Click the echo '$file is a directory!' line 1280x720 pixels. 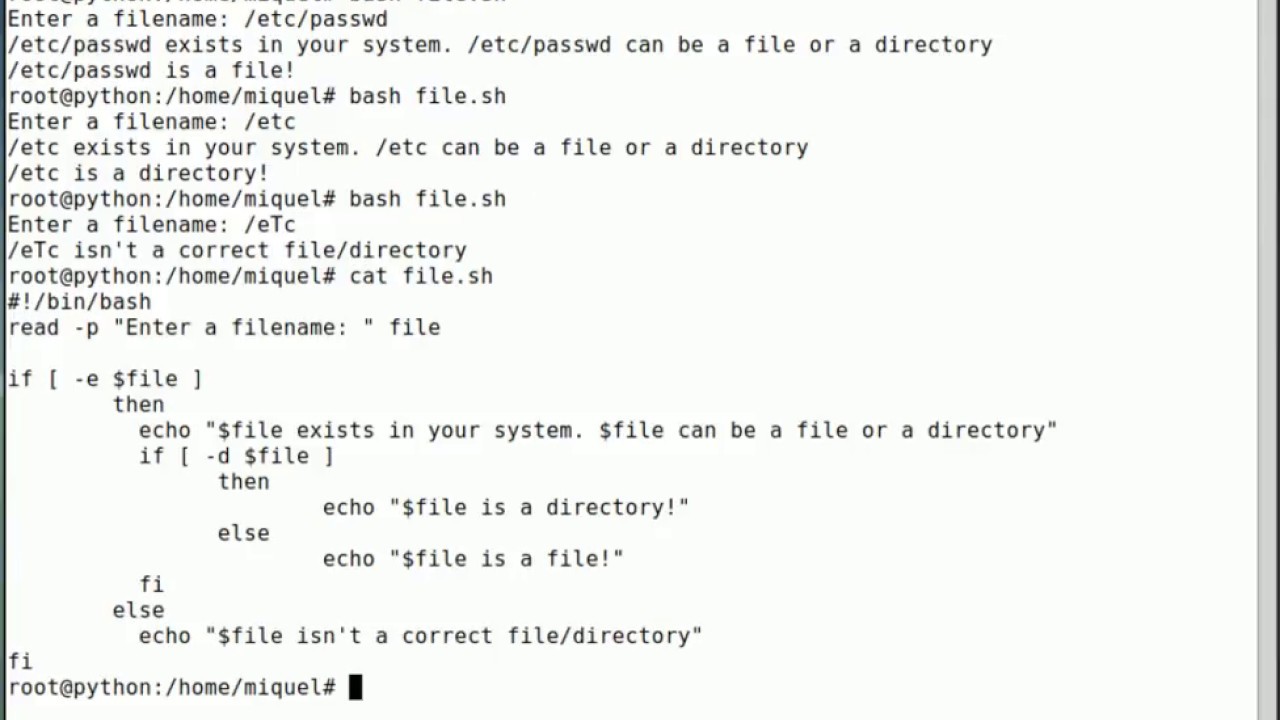[506, 507]
